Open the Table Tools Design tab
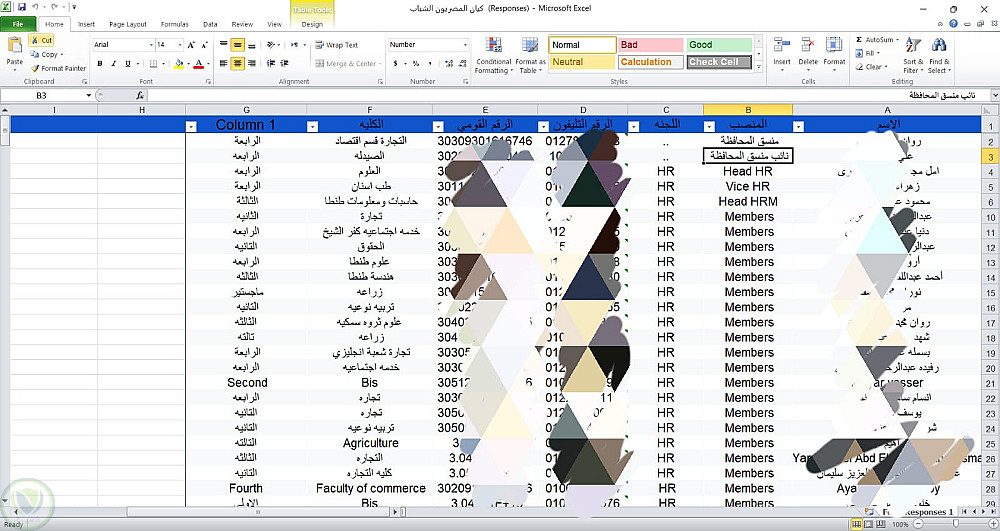1000x531 pixels. (x=312, y=24)
